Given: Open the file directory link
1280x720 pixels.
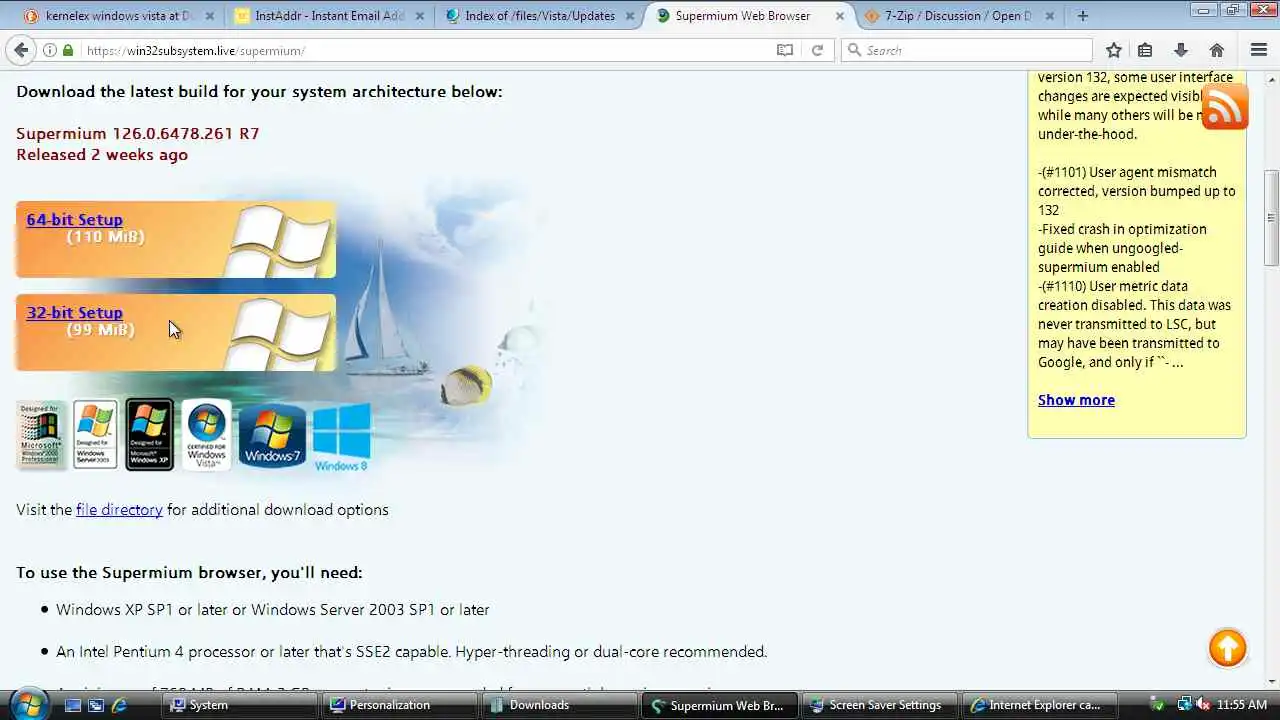Looking at the screenshot, I should coord(119,510).
